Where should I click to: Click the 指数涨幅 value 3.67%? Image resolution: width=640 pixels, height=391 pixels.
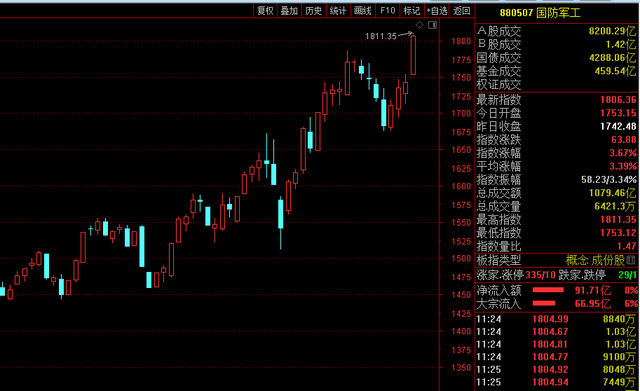(623, 153)
